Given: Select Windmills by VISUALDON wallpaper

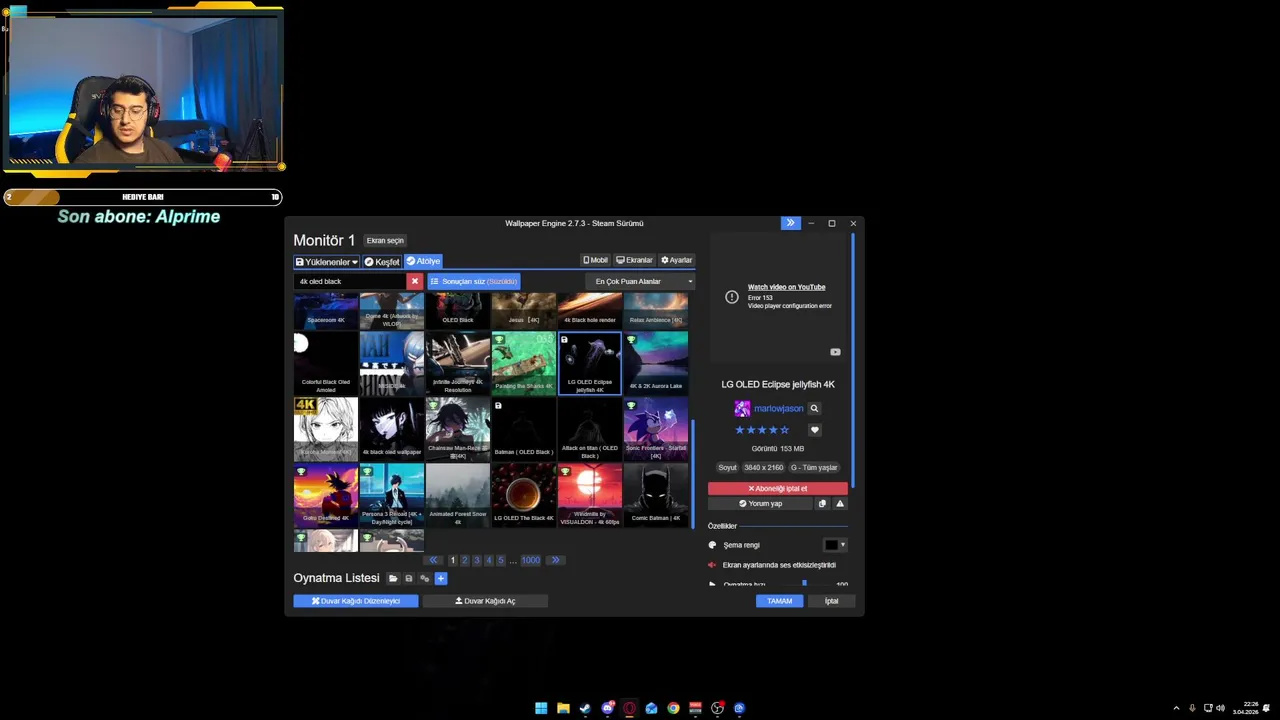Looking at the screenshot, I should tap(590, 495).
